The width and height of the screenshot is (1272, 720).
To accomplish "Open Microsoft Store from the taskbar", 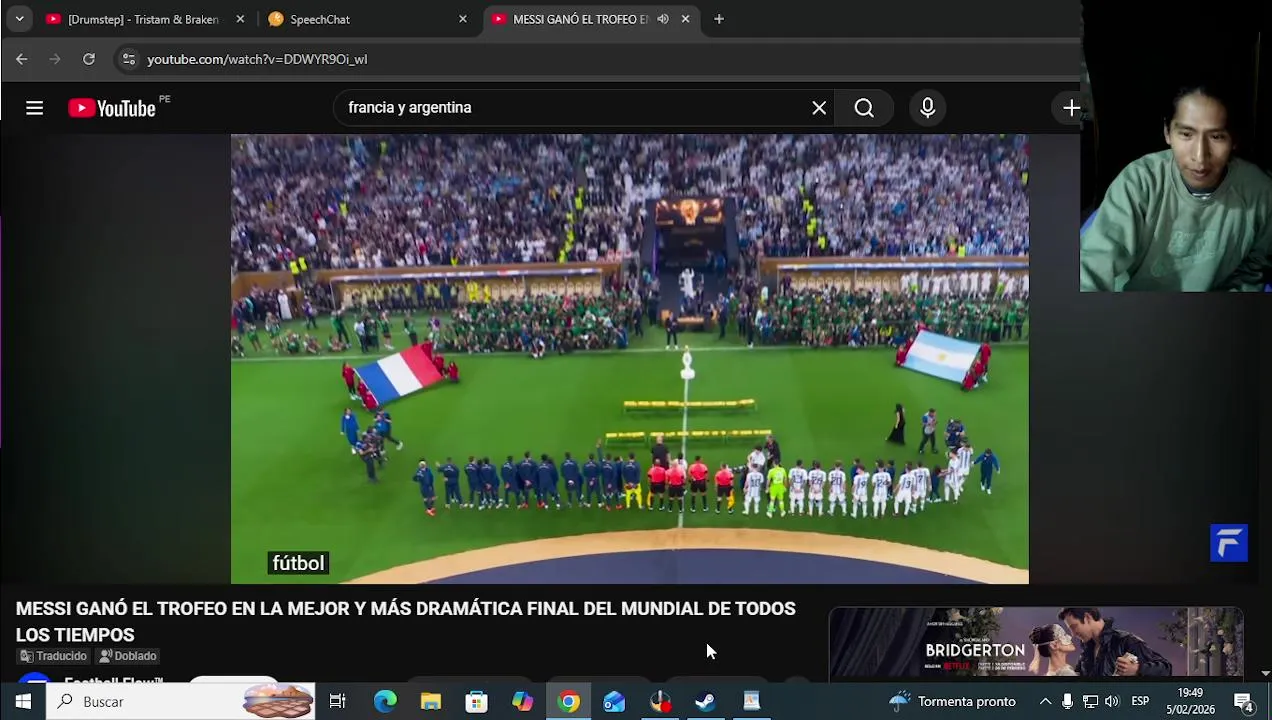I will [x=477, y=702].
